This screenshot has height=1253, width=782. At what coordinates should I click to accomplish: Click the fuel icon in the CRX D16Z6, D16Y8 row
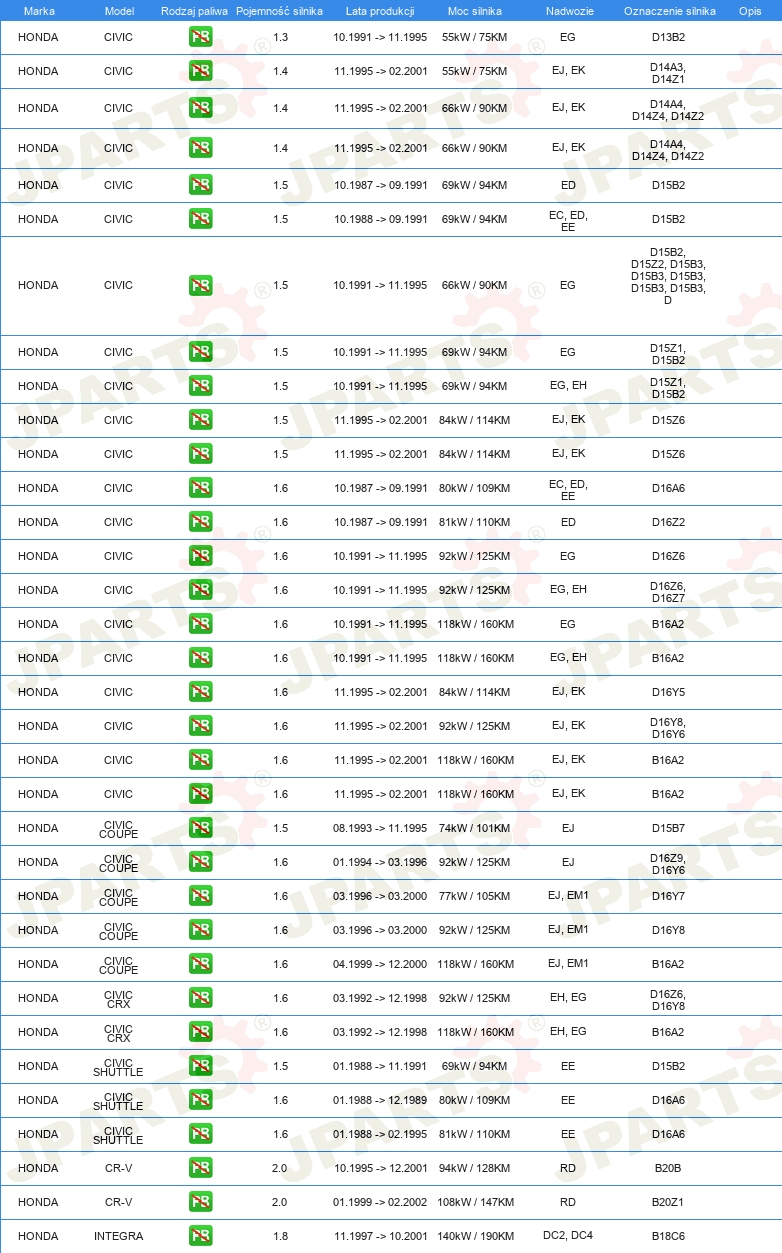[x=200, y=998]
